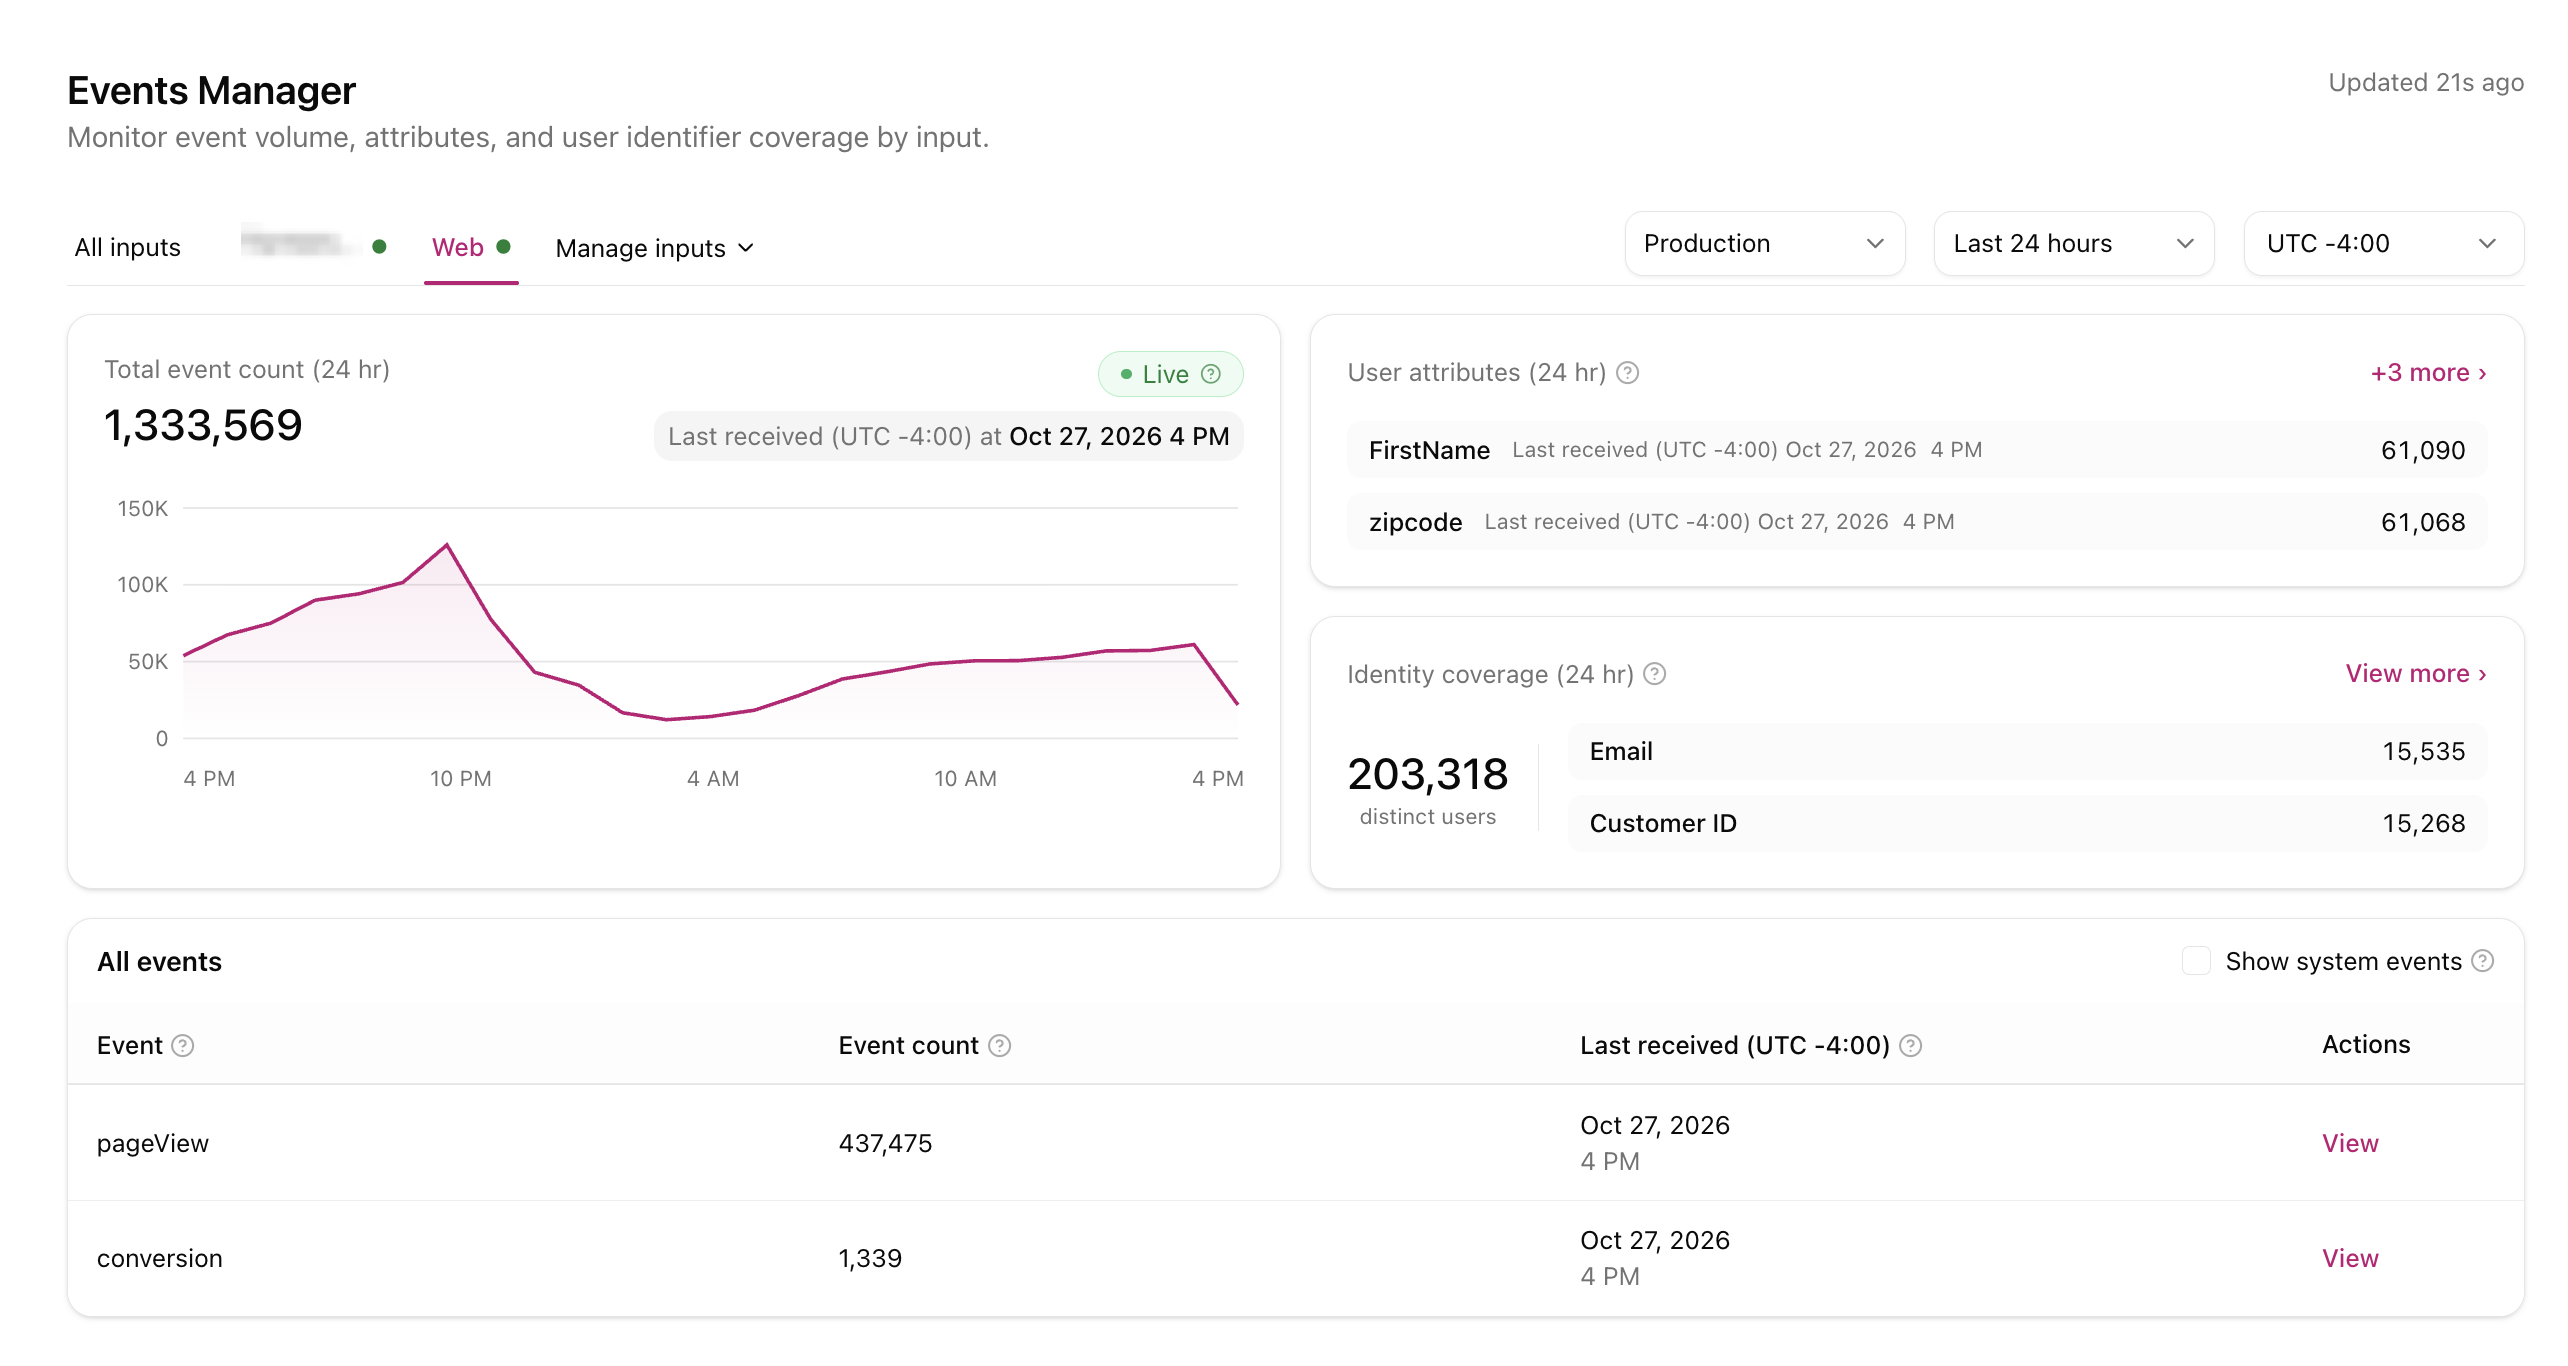Open the UTC -4:00 timezone dropdown
Viewport: 2568px width, 1366px height.
pos(2384,244)
